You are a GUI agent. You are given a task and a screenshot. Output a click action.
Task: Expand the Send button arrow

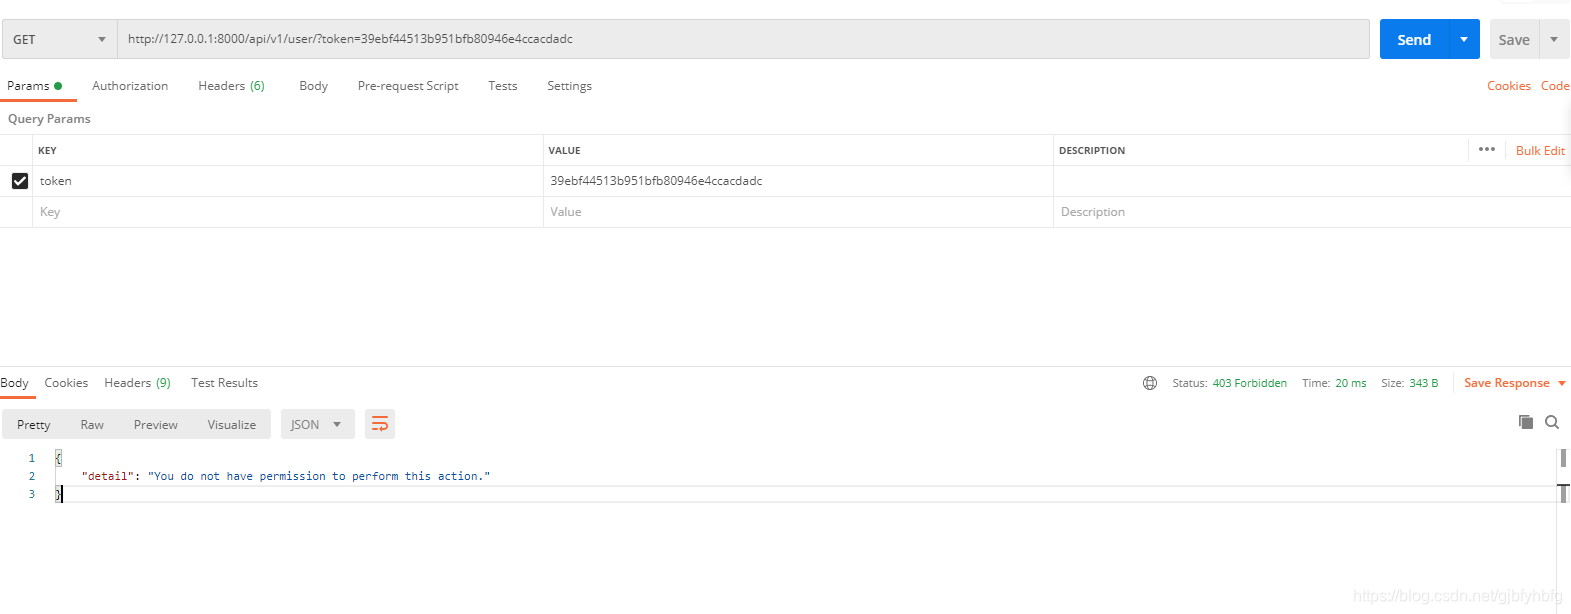pyautogui.click(x=1464, y=39)
